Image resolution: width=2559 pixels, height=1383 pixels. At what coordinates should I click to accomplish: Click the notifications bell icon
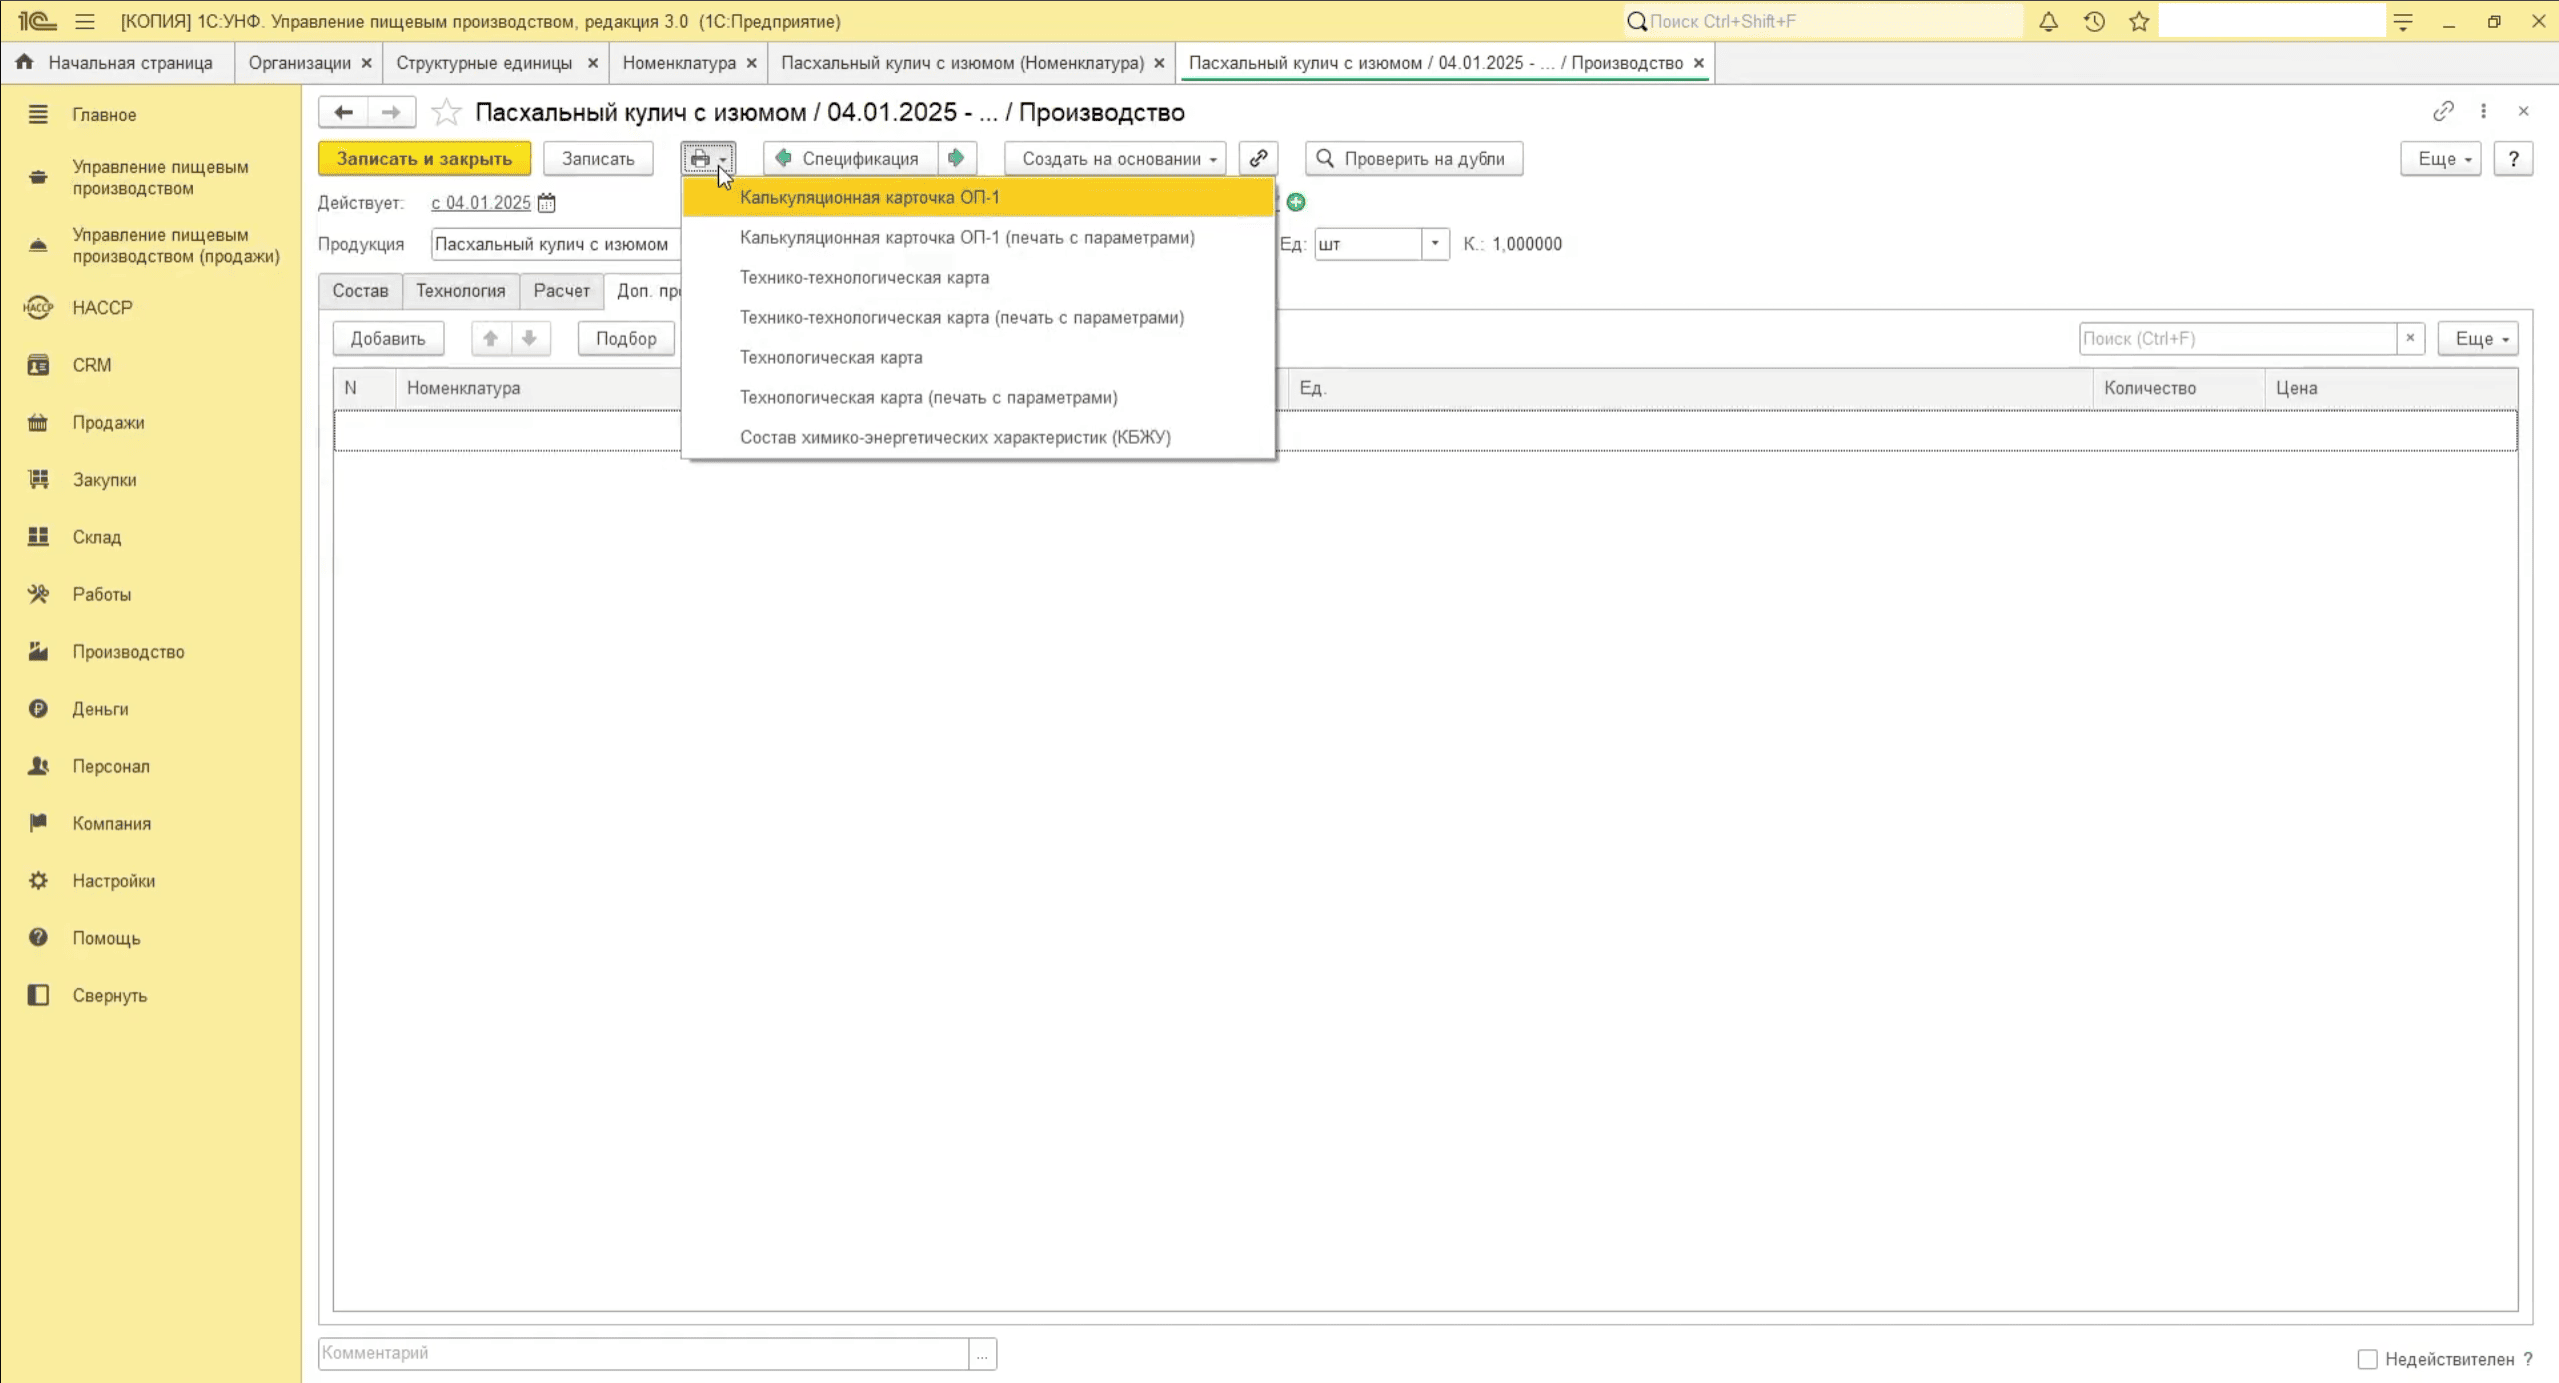(x=2048, y=21)
